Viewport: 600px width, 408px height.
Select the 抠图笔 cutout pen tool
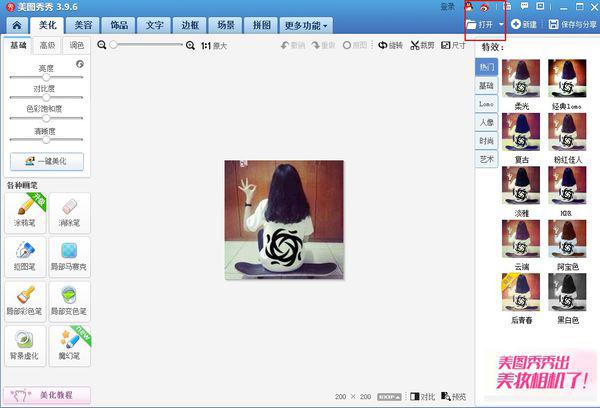[25, 257]
